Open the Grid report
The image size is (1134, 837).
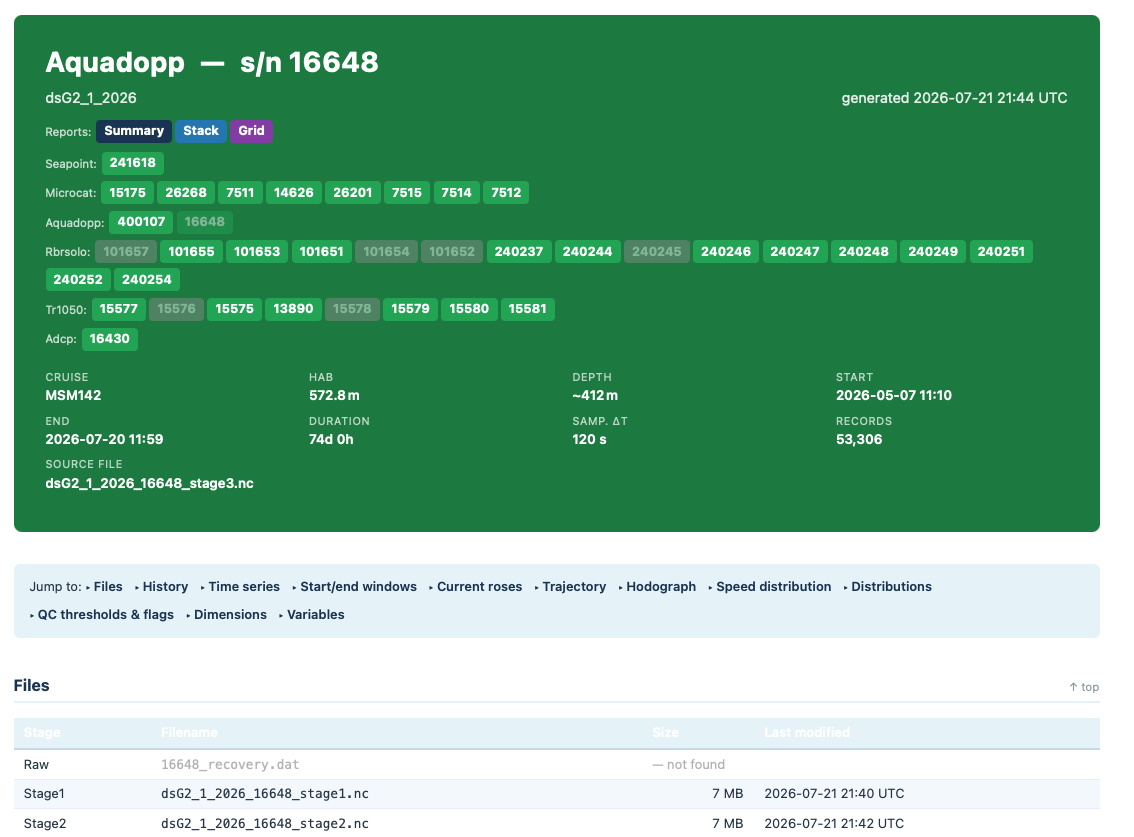(x=251, y=131)
